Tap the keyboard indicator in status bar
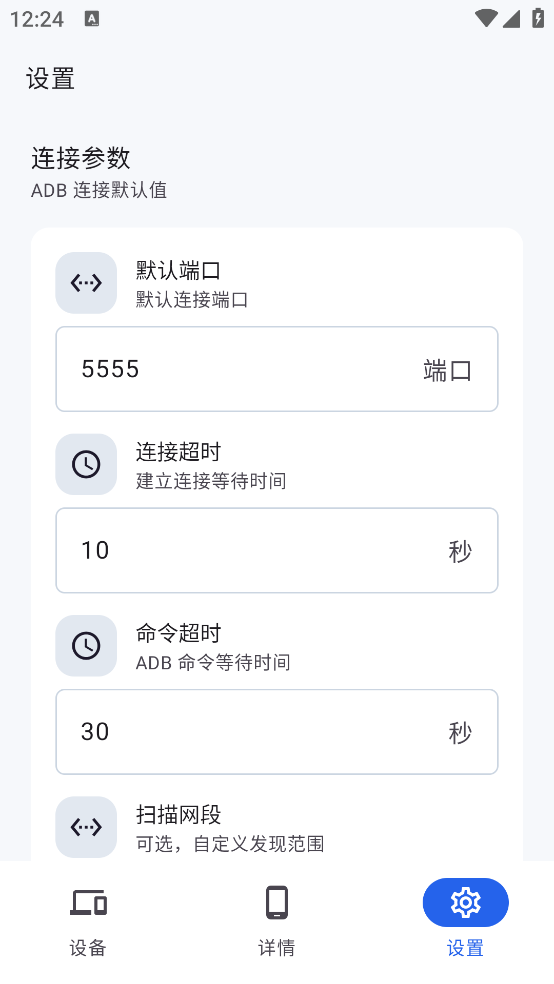This screenshot has height=984, width=554. coord(92,19)
